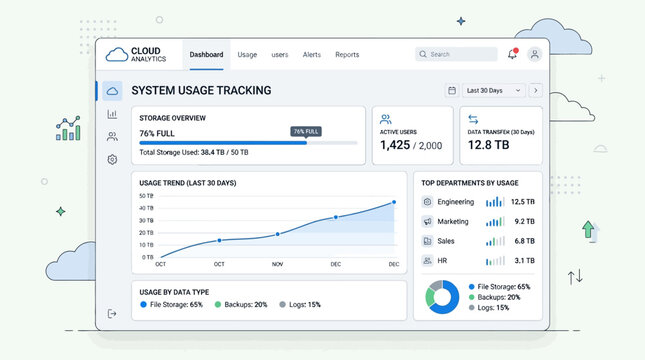The height and width of the screenshot is (360, 645).
Task: Click the Sales department icon
Action: (427, 241)
